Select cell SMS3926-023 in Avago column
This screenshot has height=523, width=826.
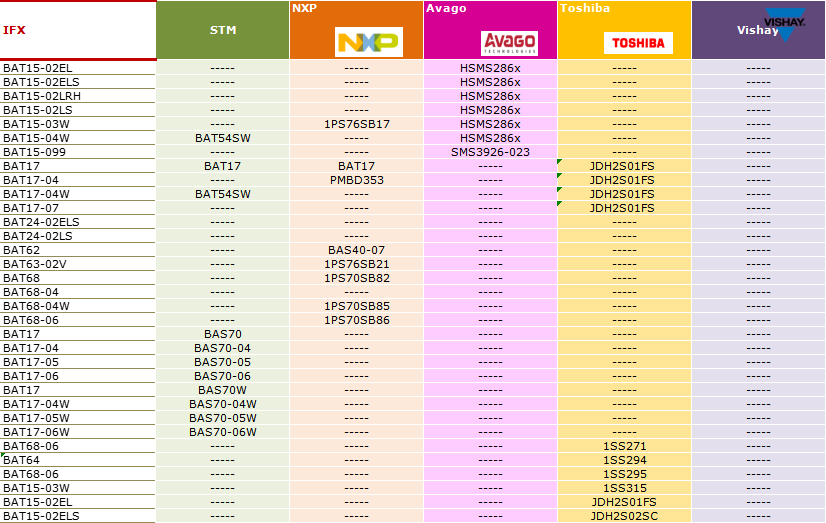pyautogui.click(x=490, y=152)
